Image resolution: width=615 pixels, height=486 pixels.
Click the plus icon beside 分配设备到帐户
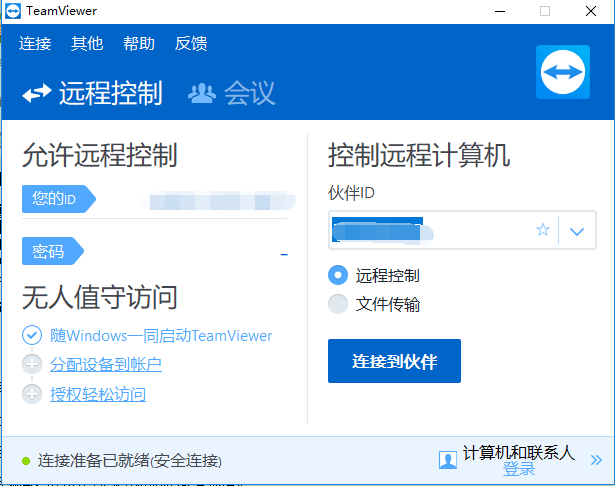click(32, 365)
